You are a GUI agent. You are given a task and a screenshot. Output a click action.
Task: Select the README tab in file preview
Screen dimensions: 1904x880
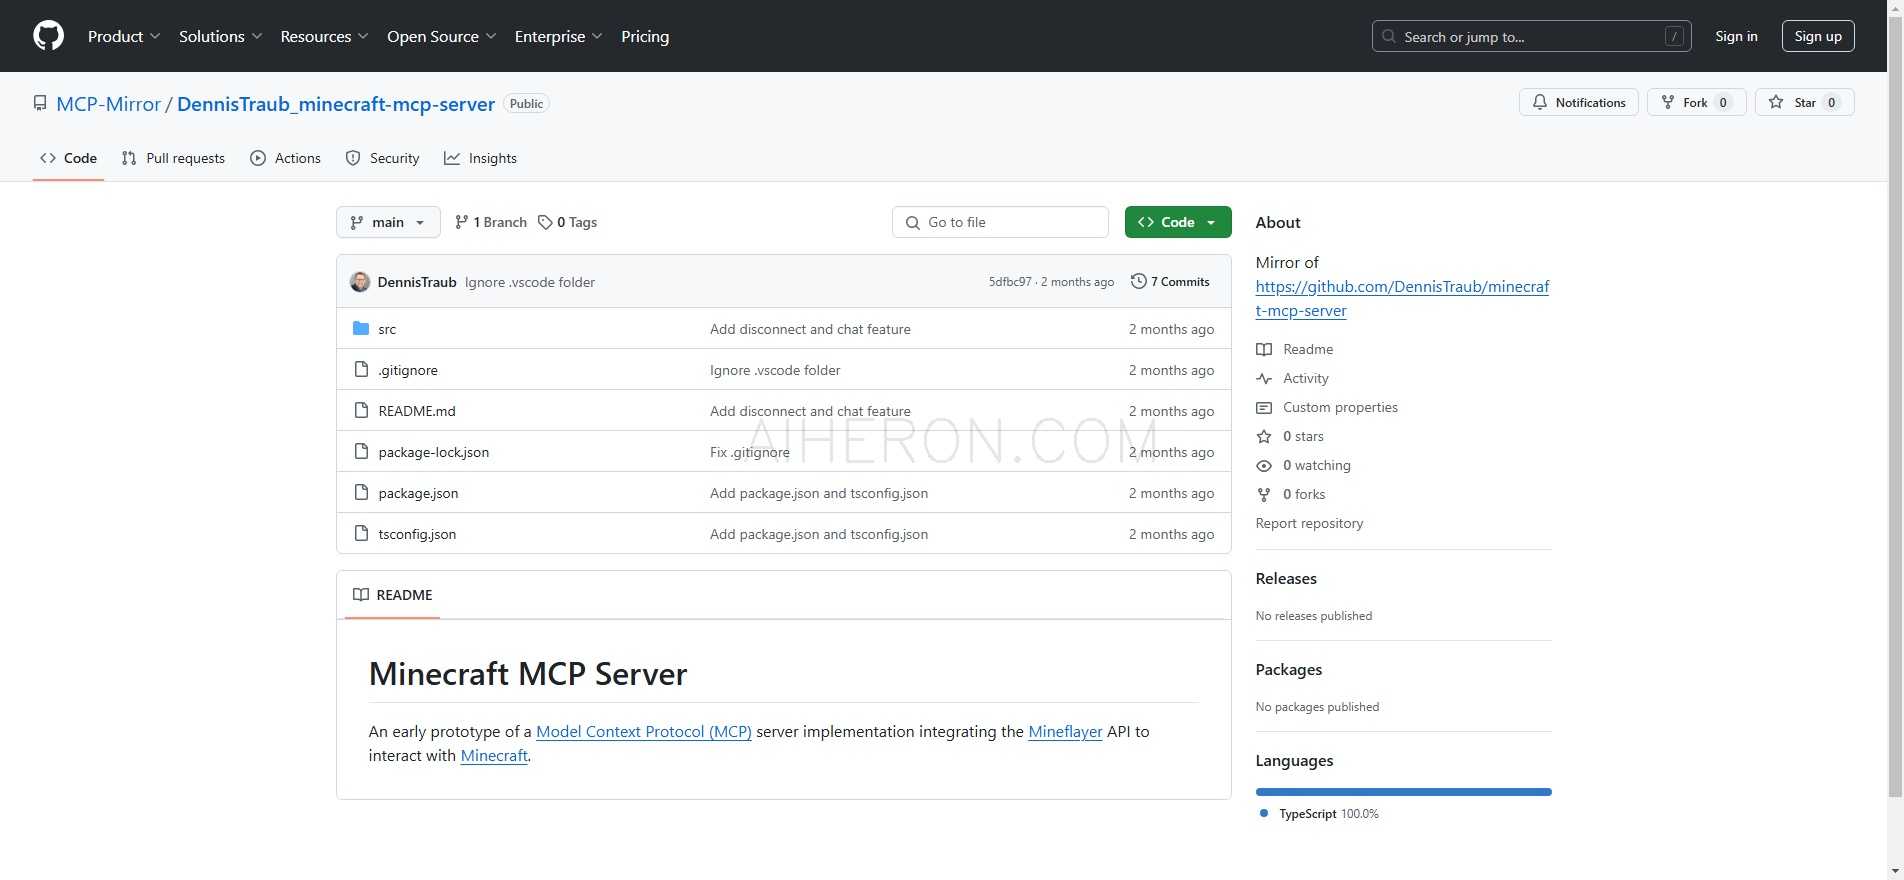click(x=393, y=595)
